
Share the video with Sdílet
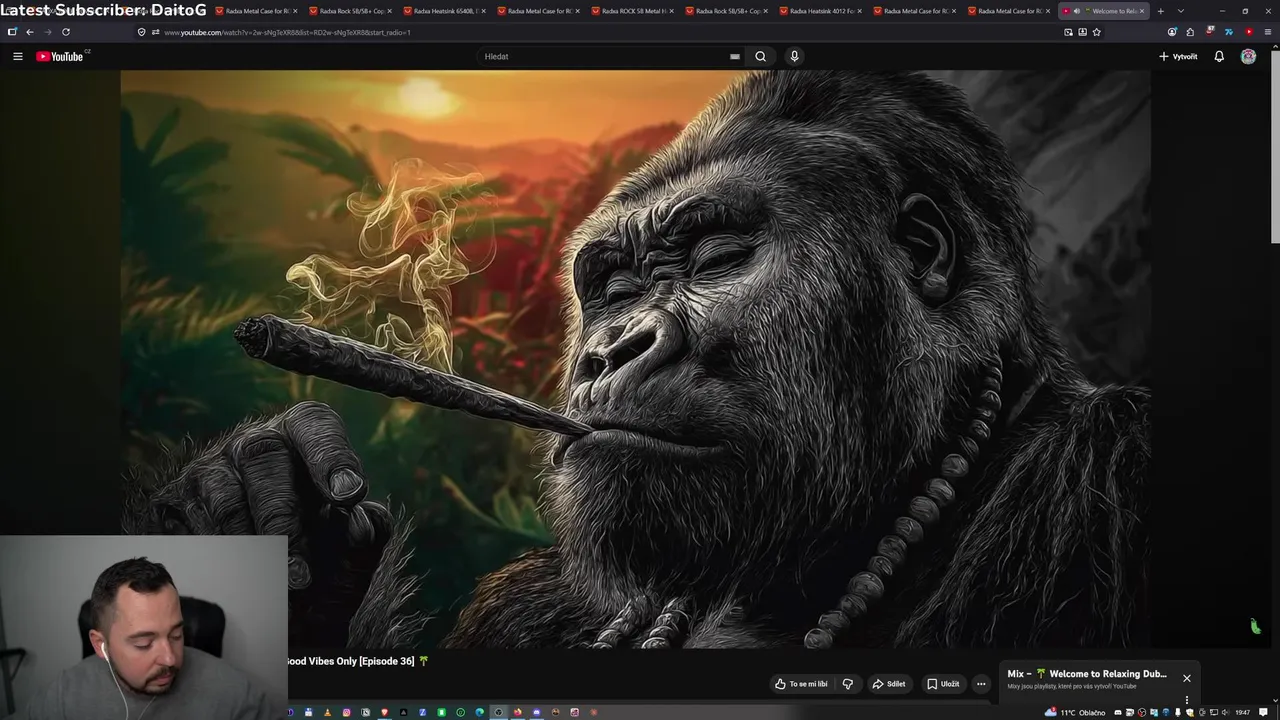tap(888, 684)
